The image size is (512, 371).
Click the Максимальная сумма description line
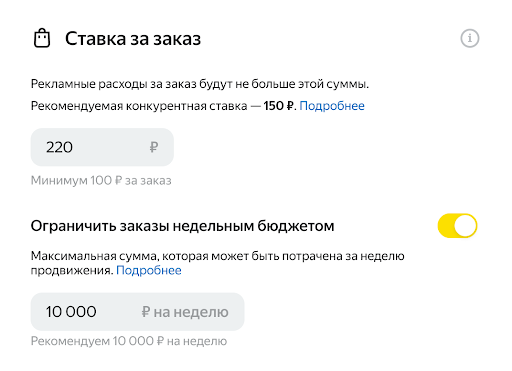pos(218,256)
